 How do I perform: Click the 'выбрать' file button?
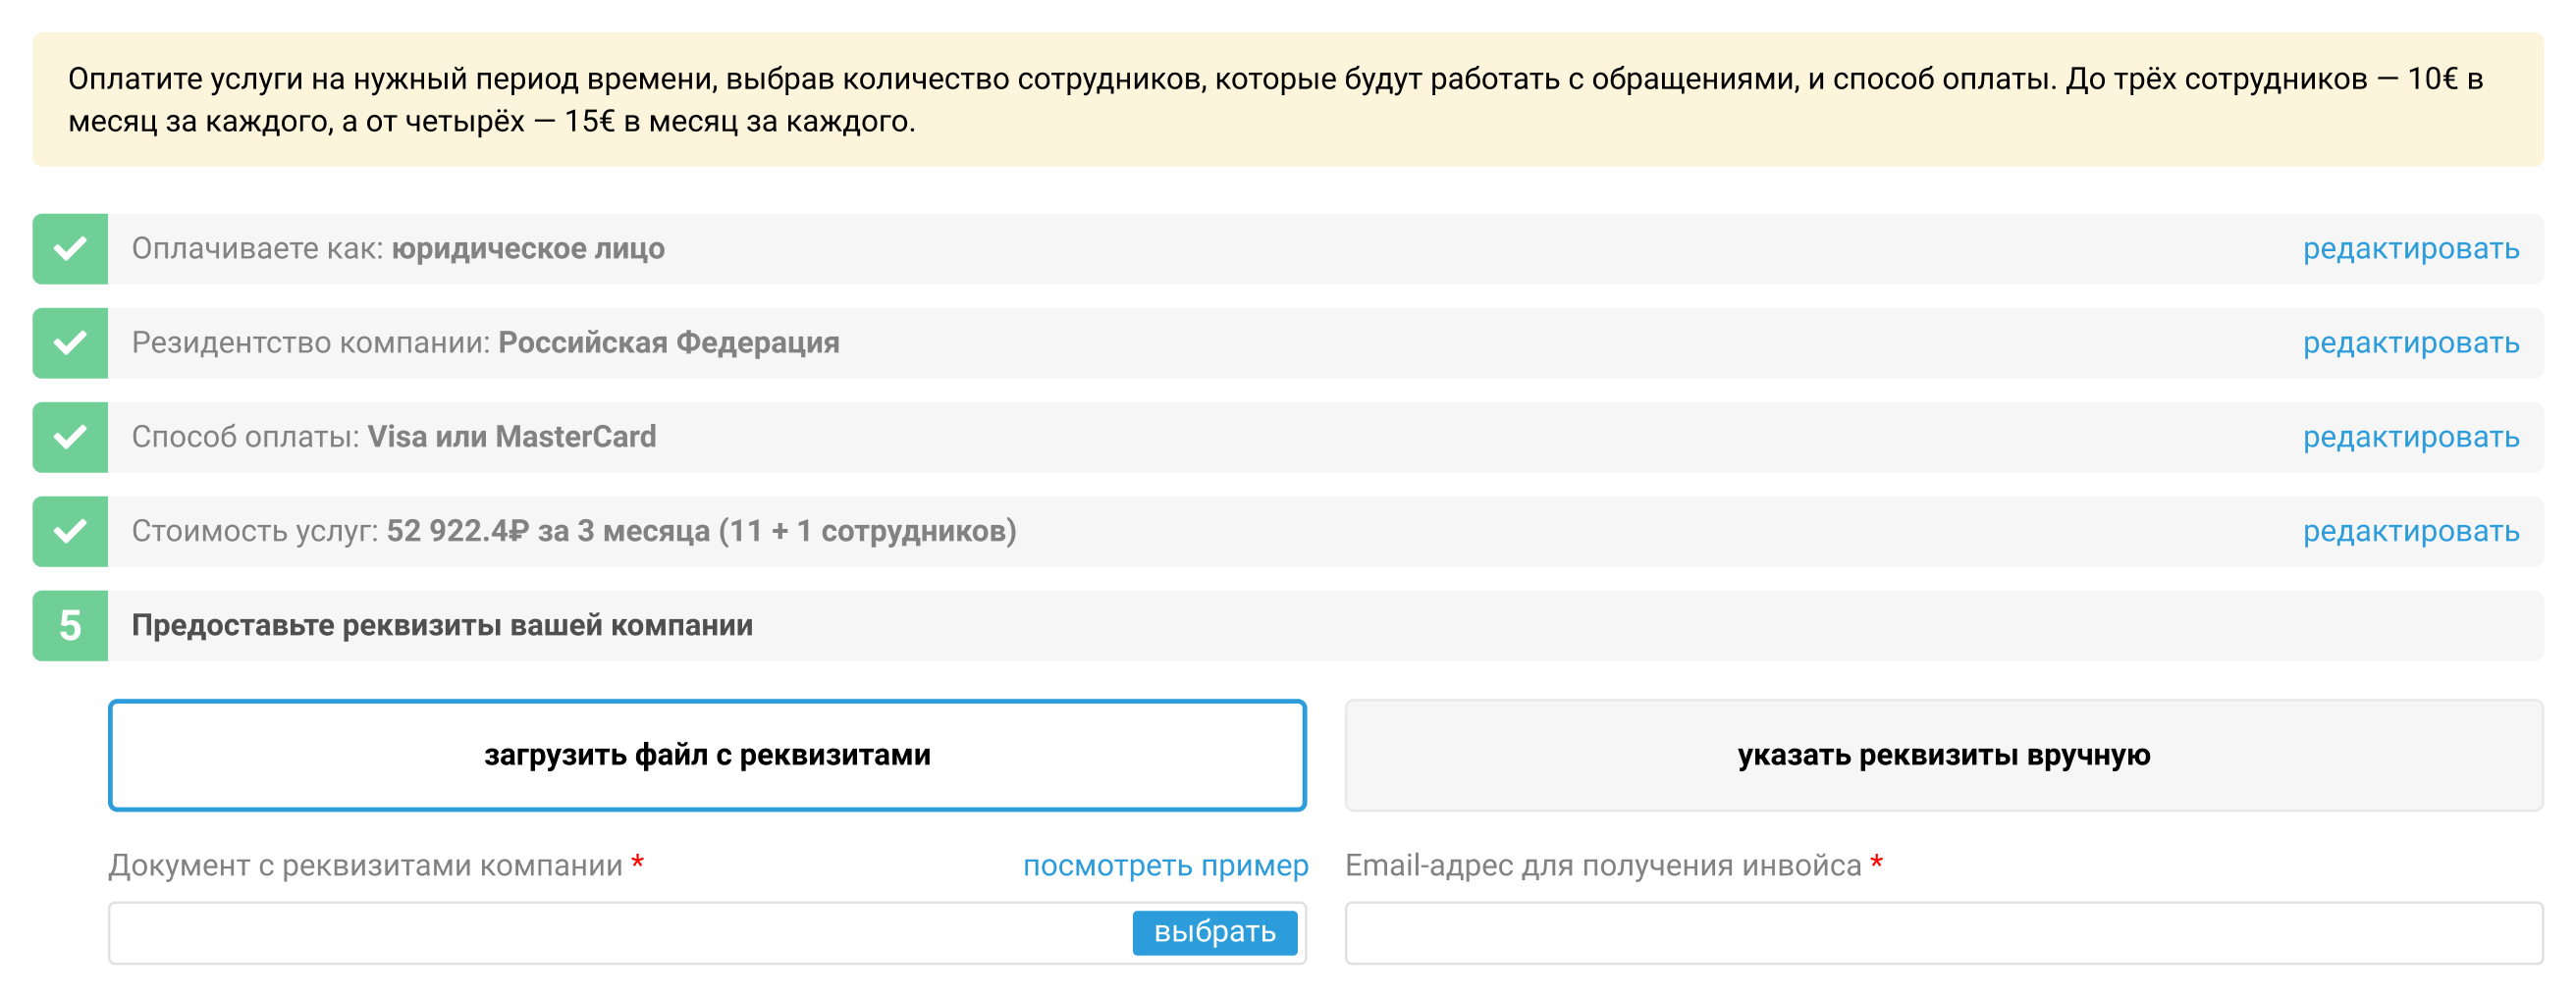click(x=1214, y=932)
